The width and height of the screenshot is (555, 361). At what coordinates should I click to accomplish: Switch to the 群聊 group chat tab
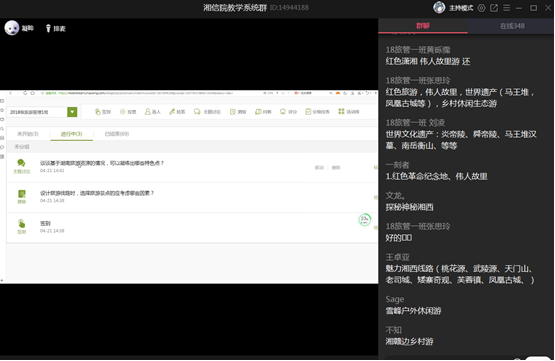point(423,26)
